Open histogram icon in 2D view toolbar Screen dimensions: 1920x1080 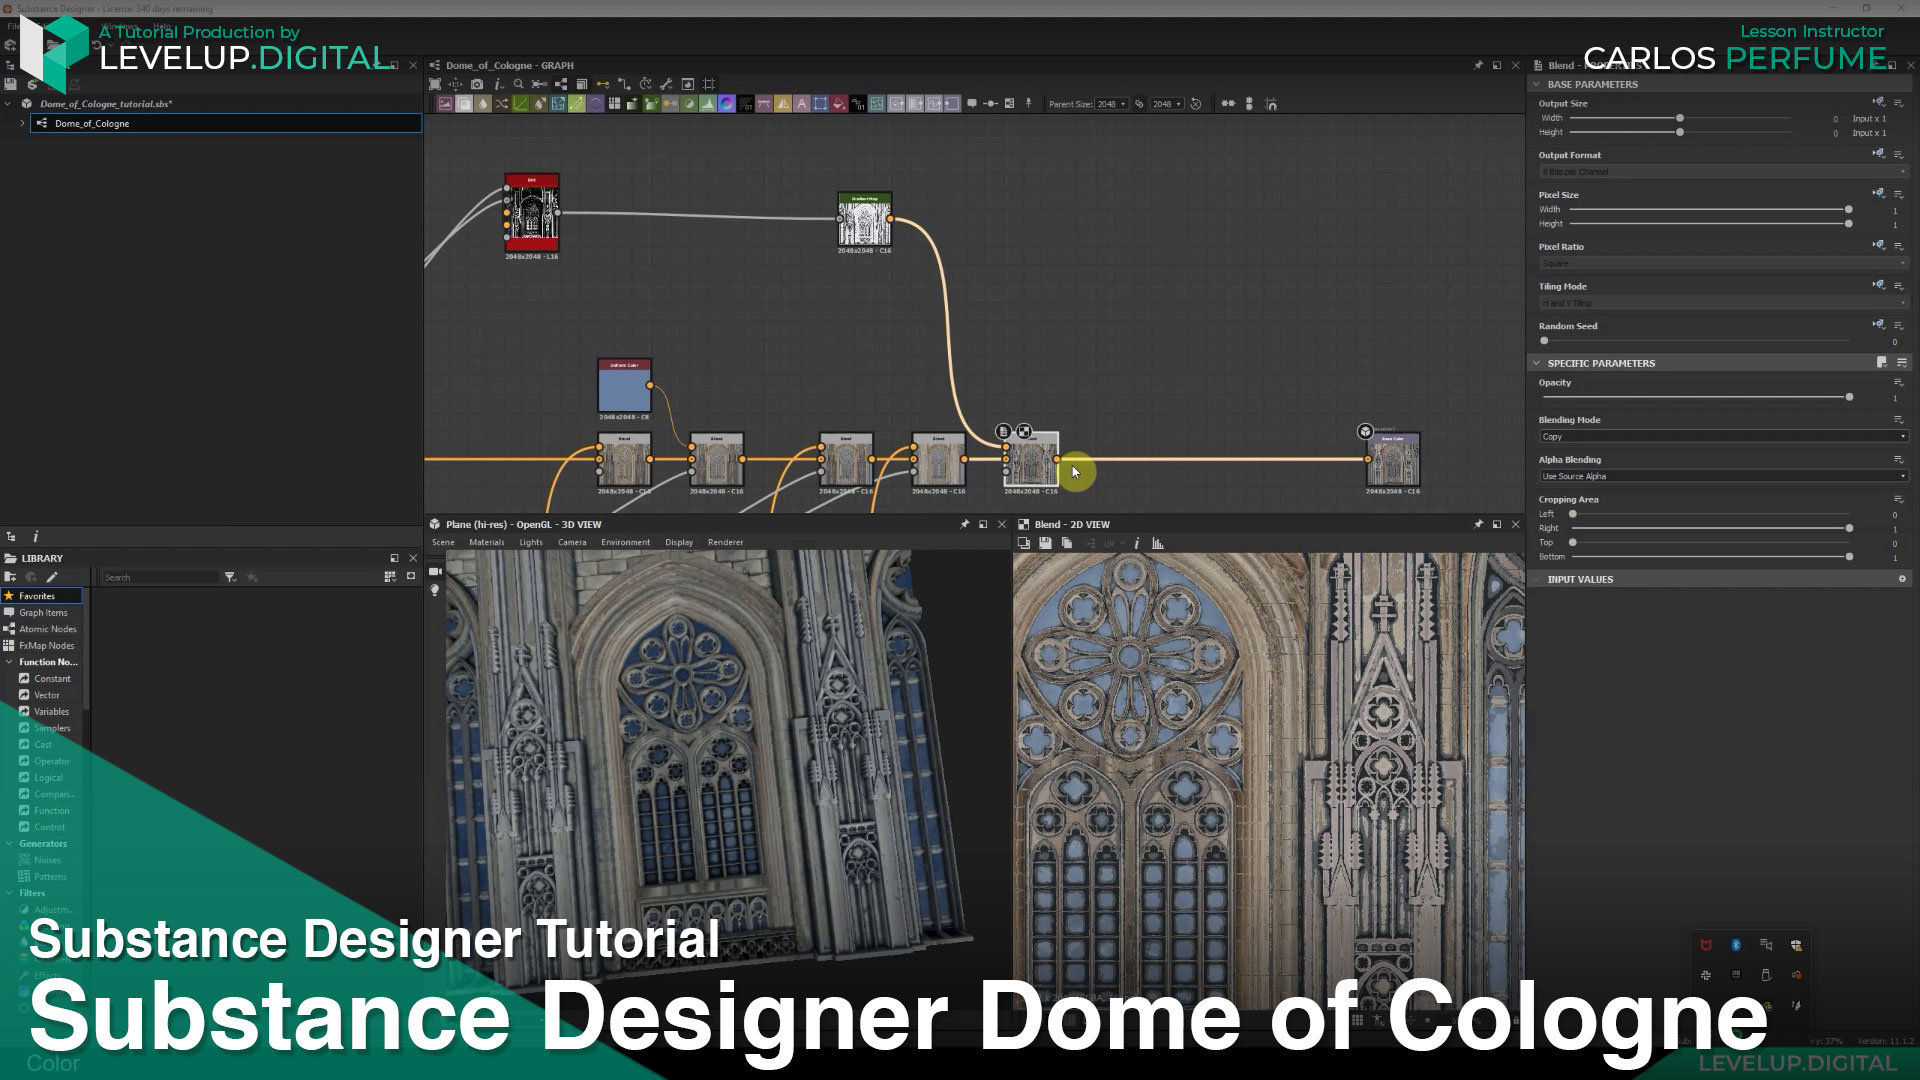(1158, 543)
